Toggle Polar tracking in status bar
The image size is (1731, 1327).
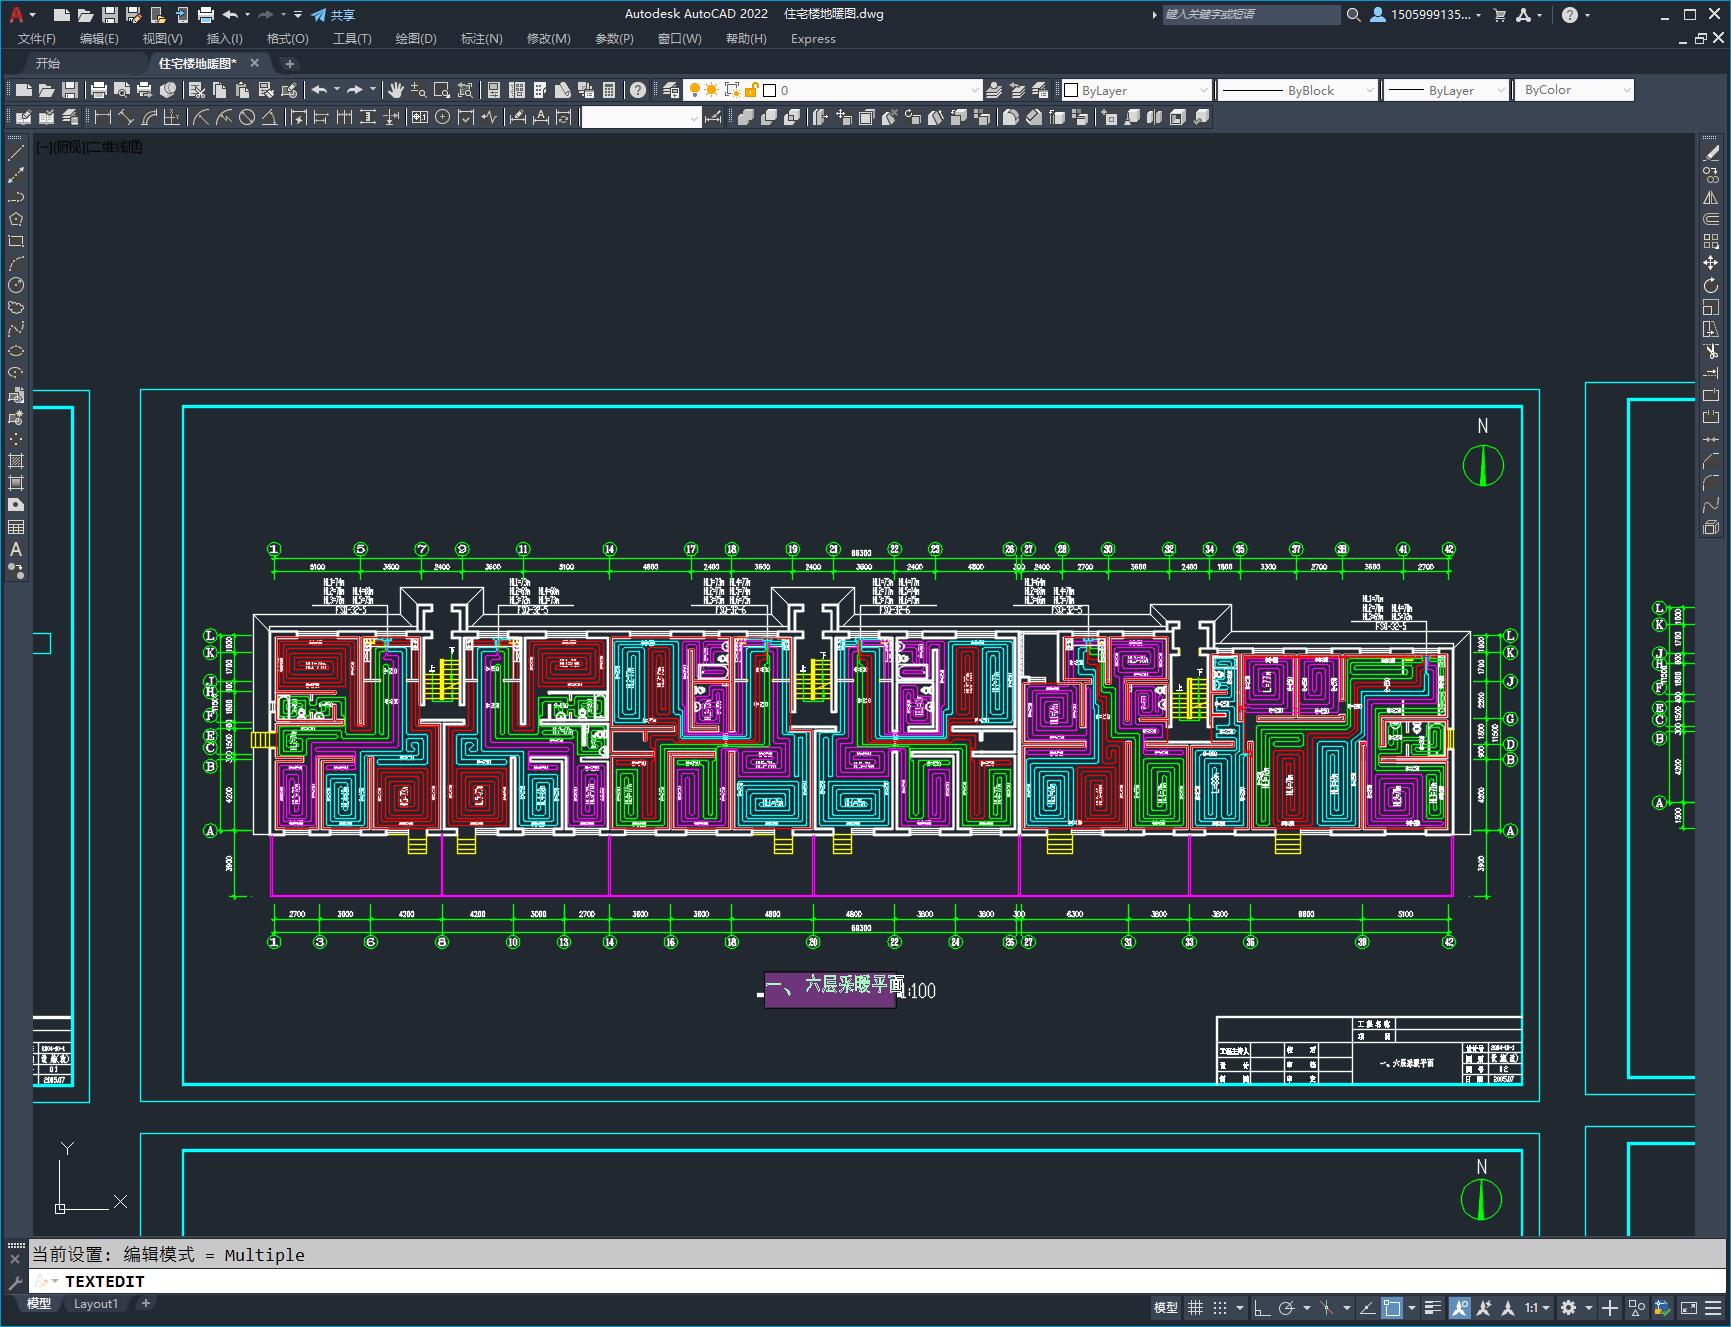click(x=1286, y=1308)
